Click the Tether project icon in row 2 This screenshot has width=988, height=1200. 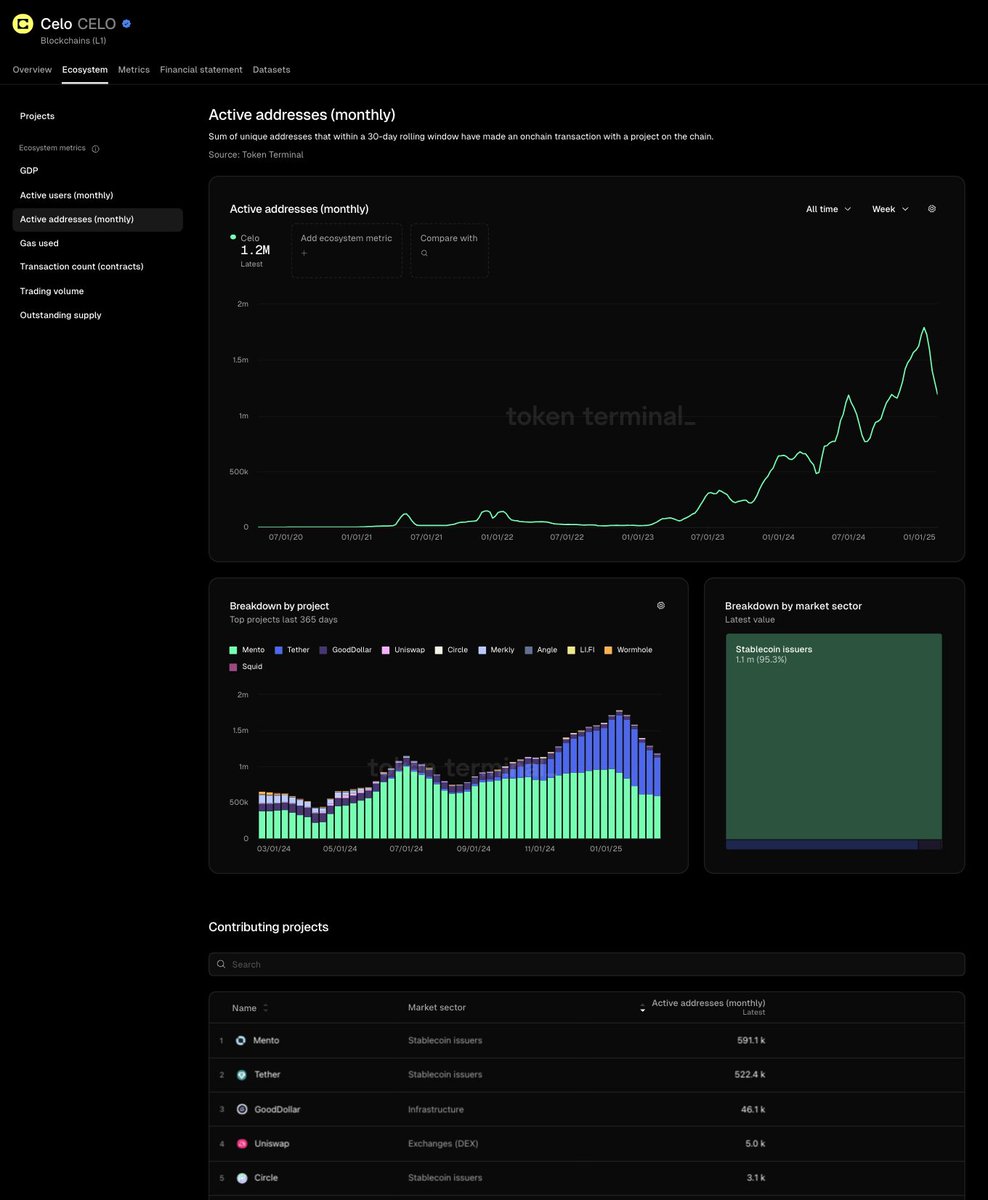pos(240,1074)
